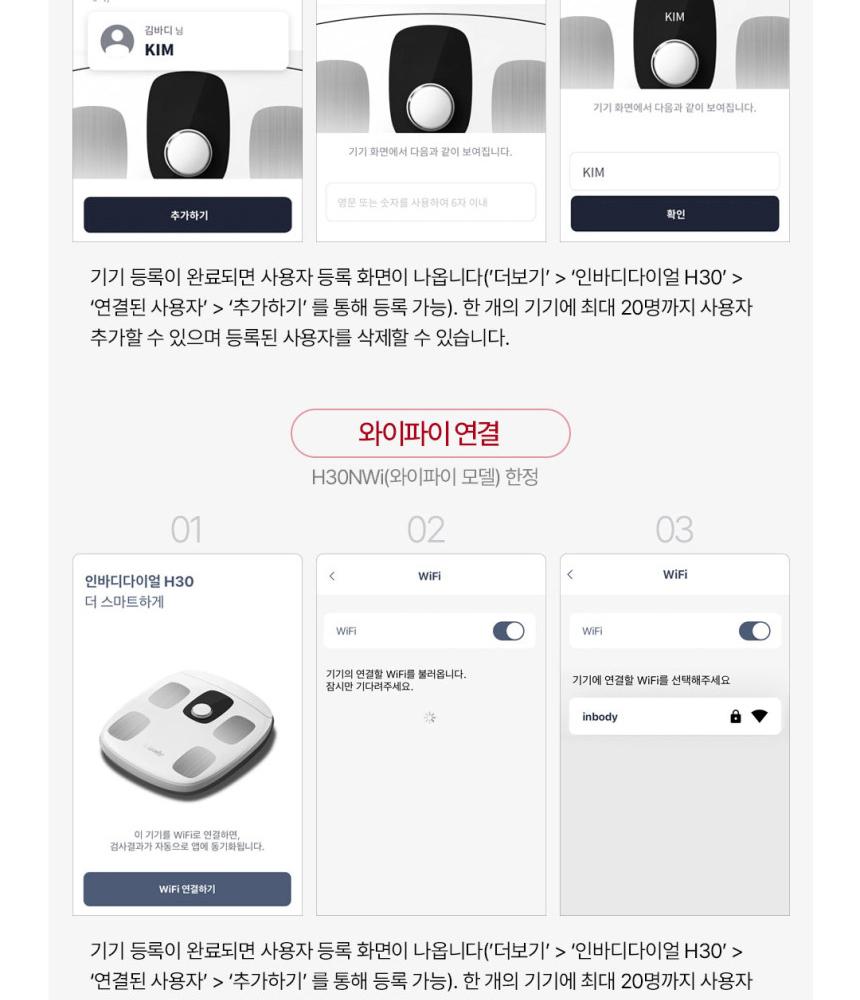The image size is (860, 1000).
Task: Click the dial knob in first top screenshot
Action: [x=188, y=152]
